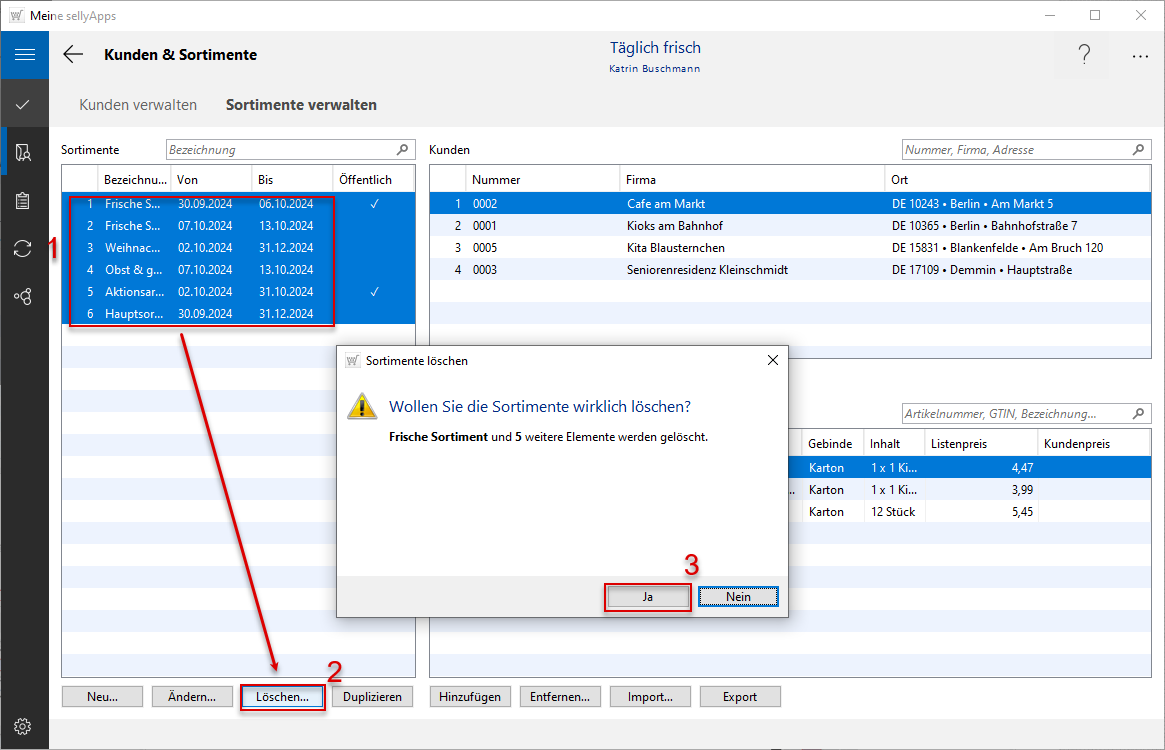Open the hamburger menu in sidebar
Viewport: 1165px width, 750px height.
tap(24, 55)
